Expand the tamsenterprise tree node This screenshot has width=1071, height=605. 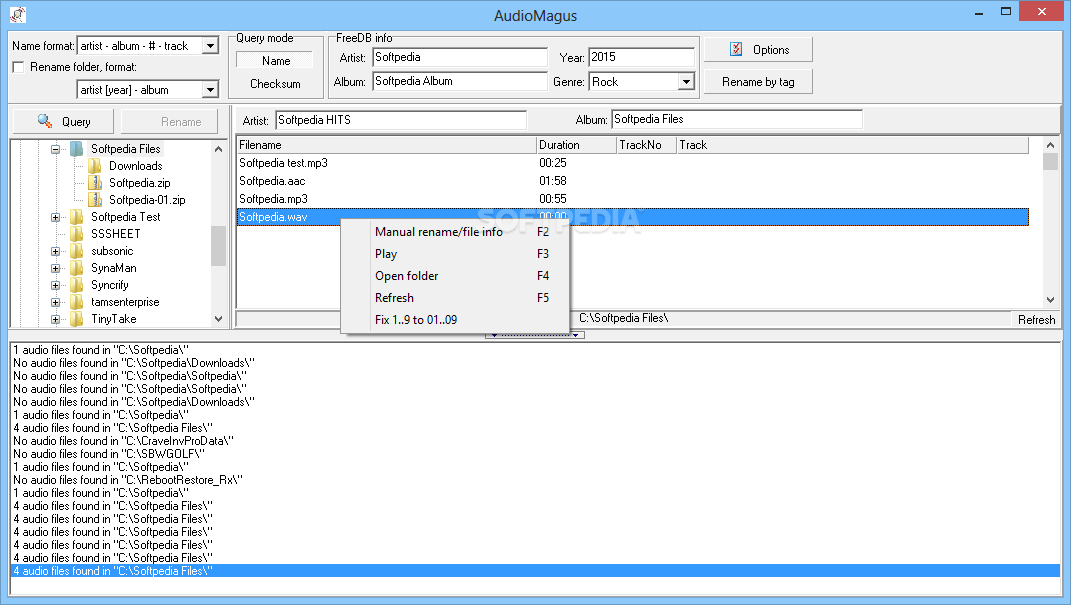(x=55, y=302)
